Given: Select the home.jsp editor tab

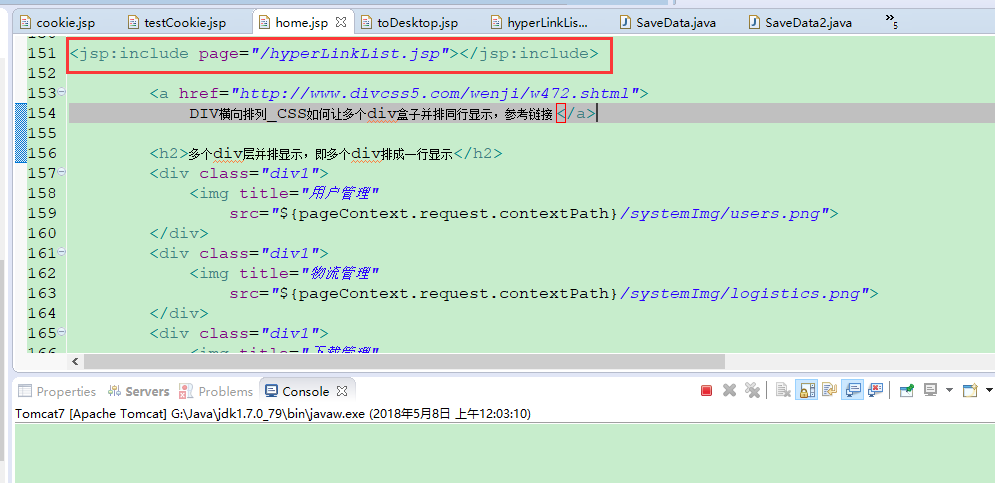Looking at the screenshot, I should point(301,23).
